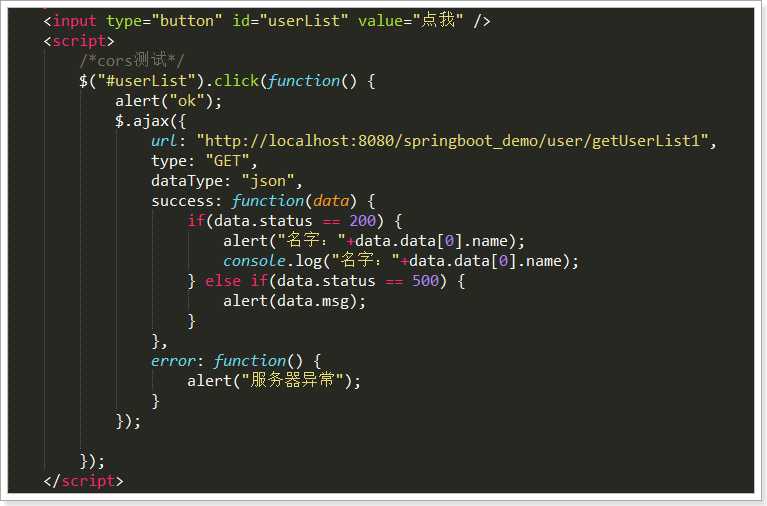767x506 pixels.
Task: Click the number 200 in the condition
Action: [x=362, y=221]
